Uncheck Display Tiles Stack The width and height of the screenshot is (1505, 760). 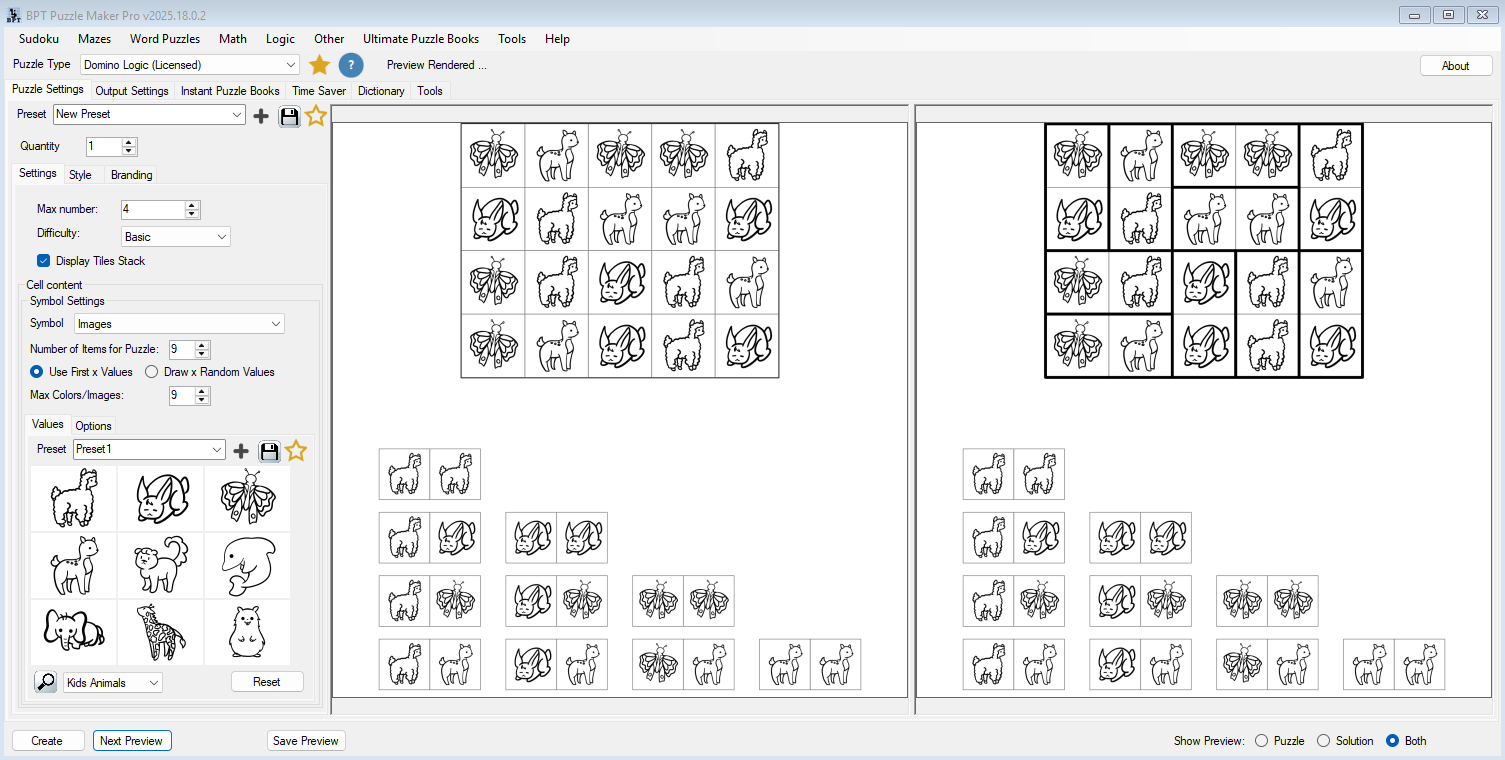pos(43,260)
